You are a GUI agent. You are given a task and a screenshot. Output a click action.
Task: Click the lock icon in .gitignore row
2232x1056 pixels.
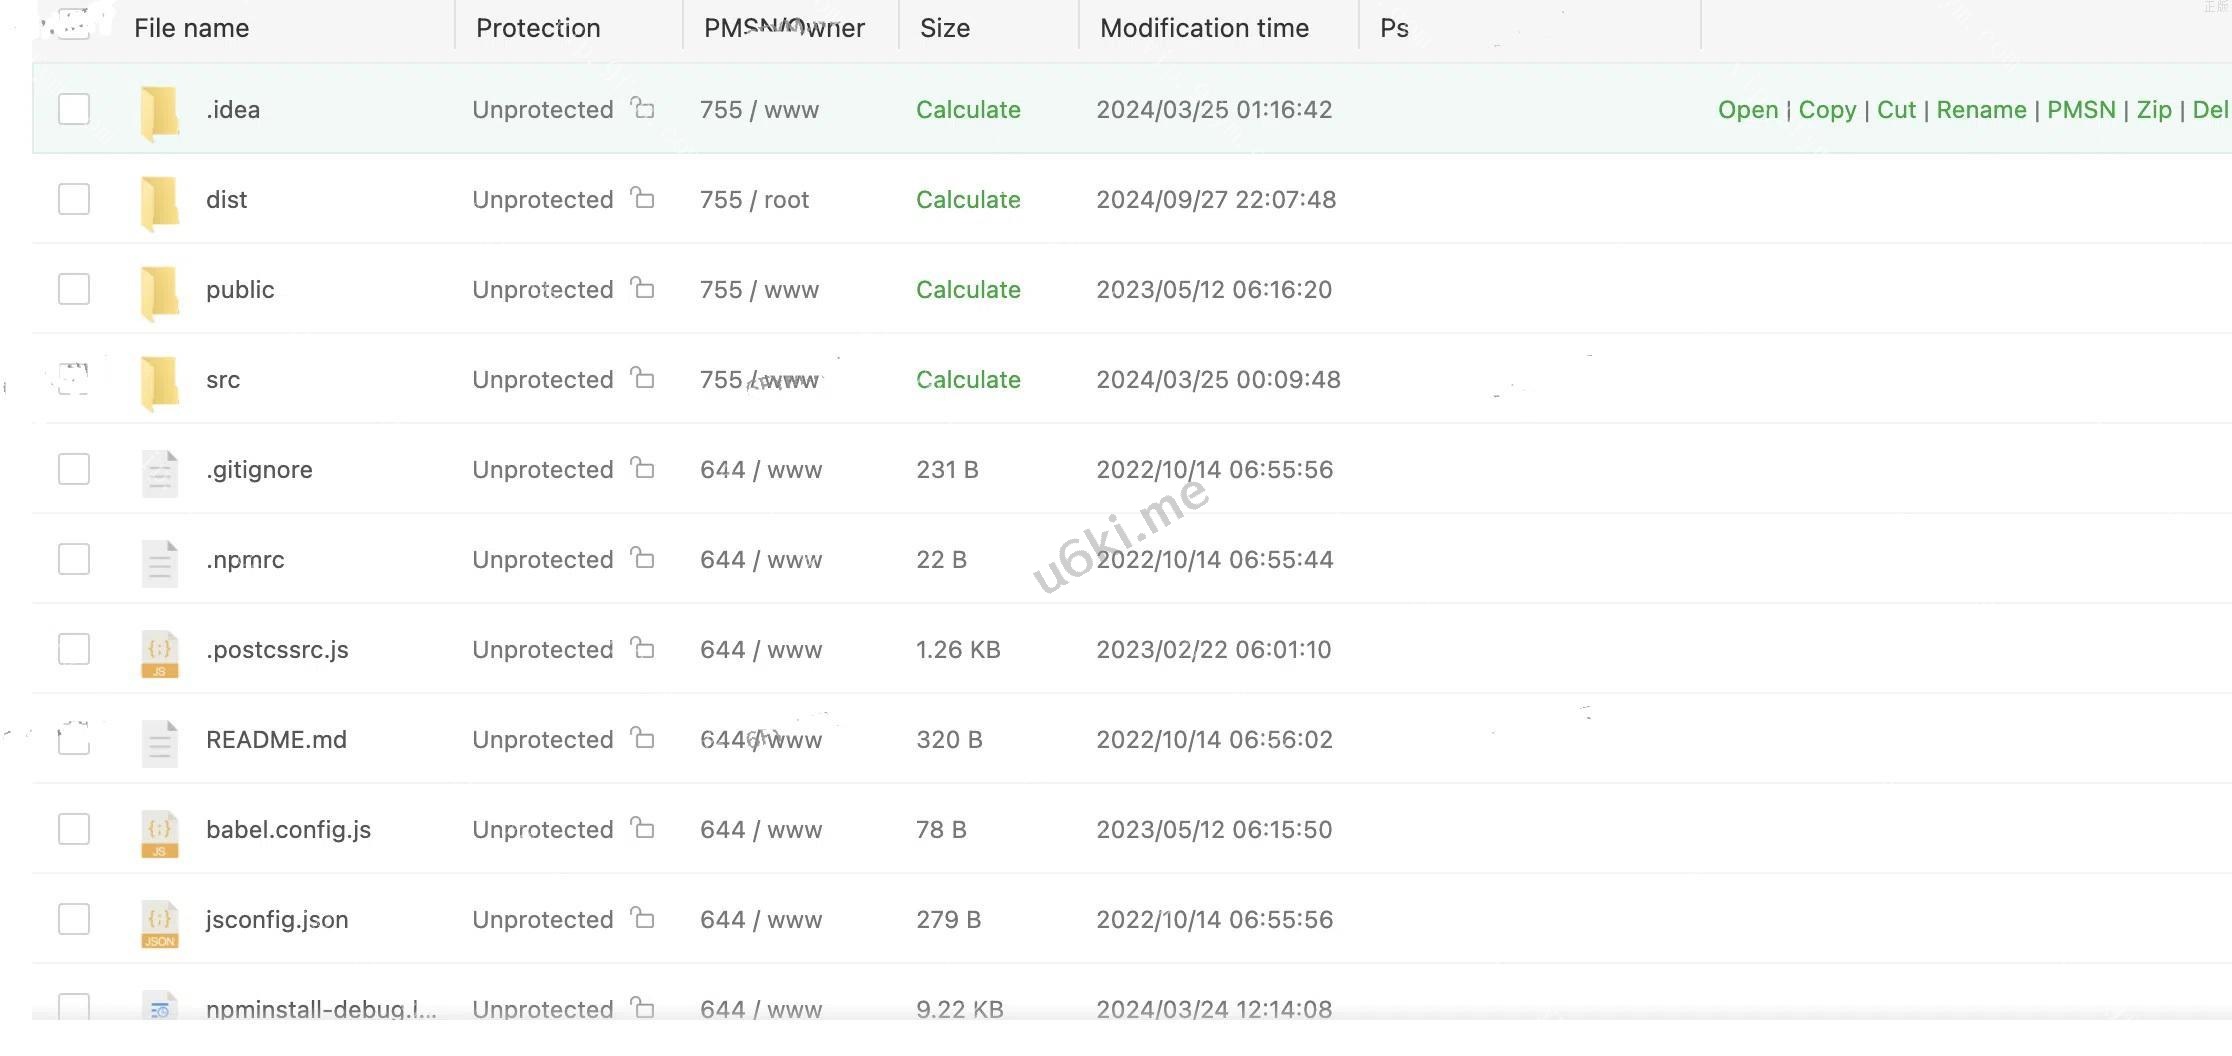click(x=643, y=468)
